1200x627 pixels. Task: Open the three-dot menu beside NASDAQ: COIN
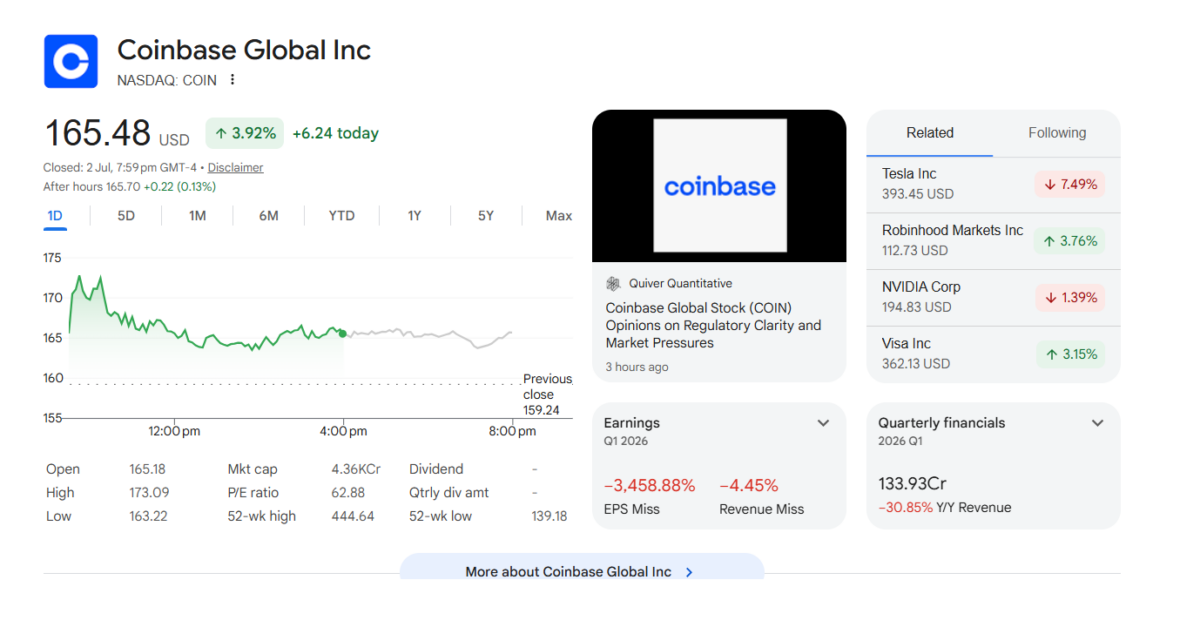232,80
